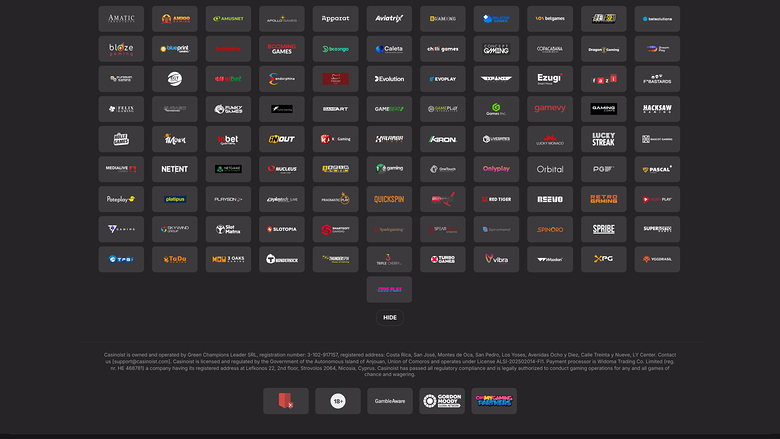Click the Booming Games tile
The image size is (780, 439).
[282, 49]
